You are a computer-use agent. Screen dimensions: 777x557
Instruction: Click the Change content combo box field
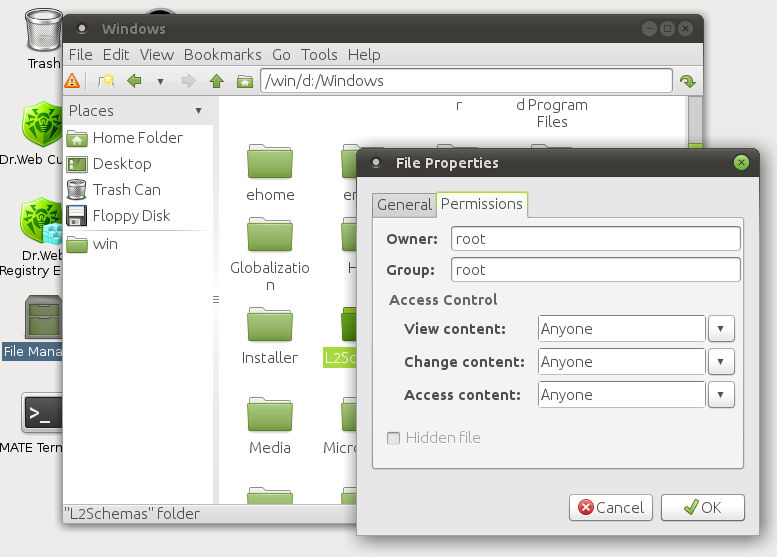point(621,362)
